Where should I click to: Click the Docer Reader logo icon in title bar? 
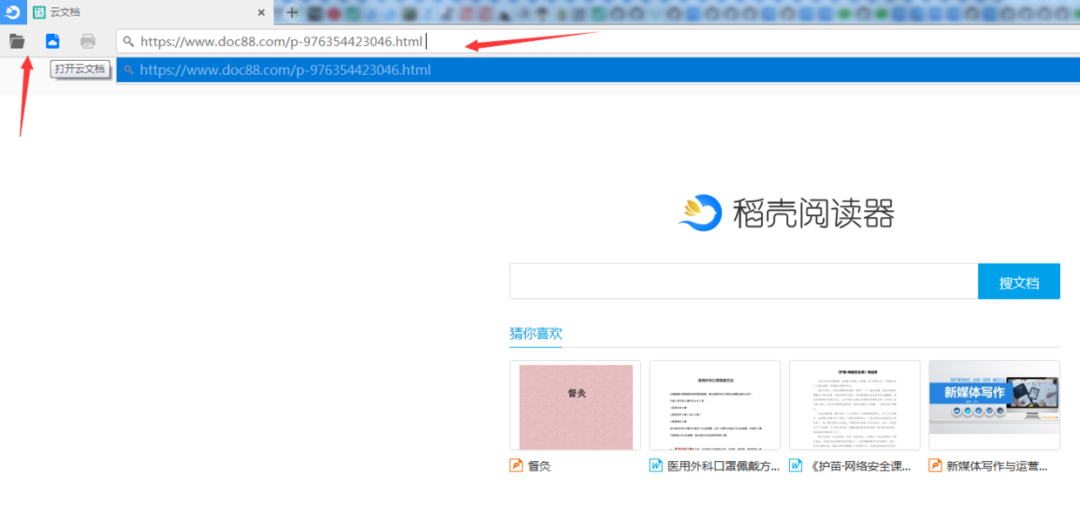click(13, 12)
